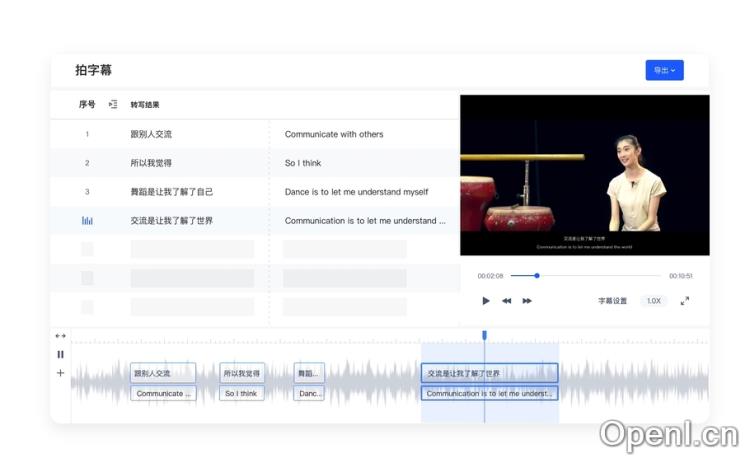Viewport: 750px width, 458px height.
Task: Click the "Dance is to let me understand myself" translation
Action: point(356,192)
